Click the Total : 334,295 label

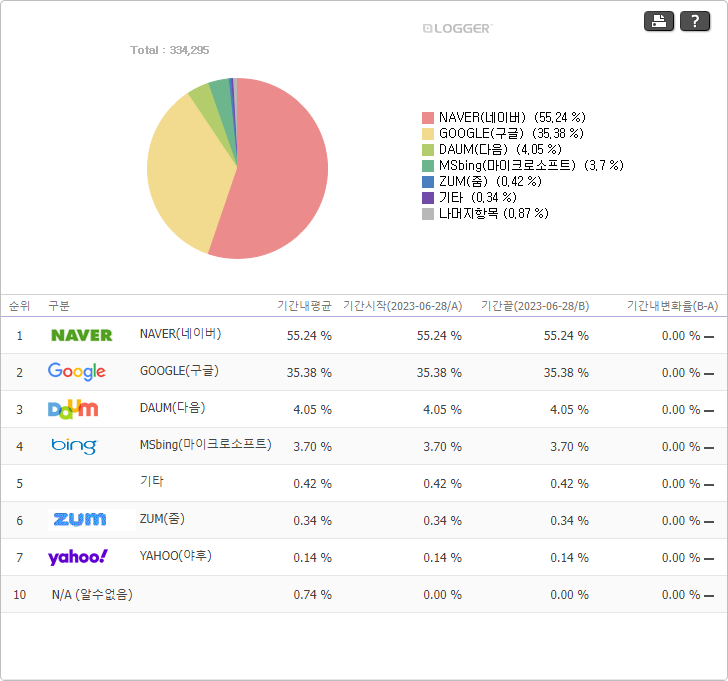169,50
